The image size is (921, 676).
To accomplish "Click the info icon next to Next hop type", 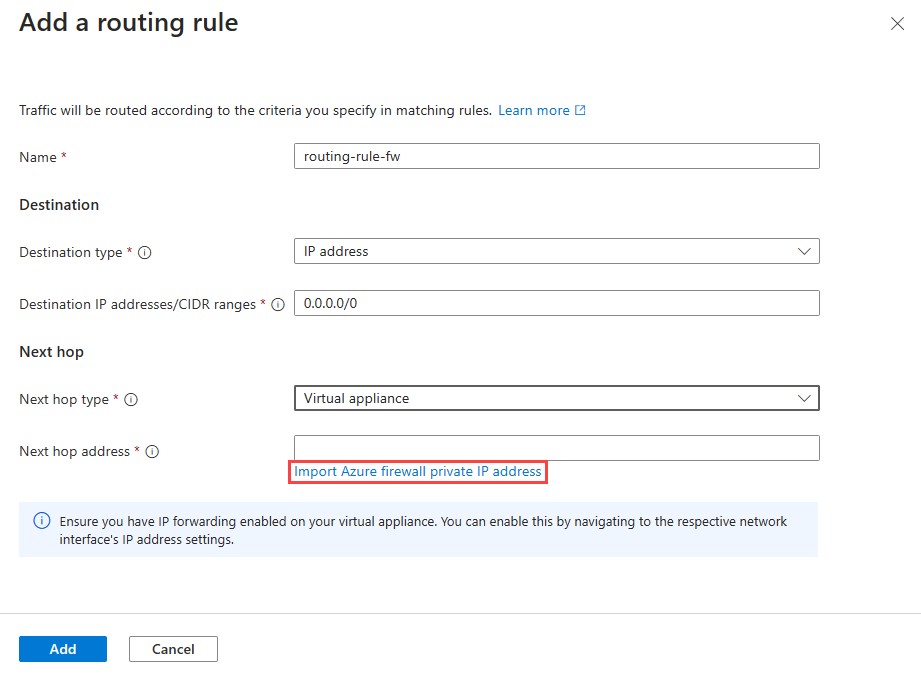I will 133,399.
